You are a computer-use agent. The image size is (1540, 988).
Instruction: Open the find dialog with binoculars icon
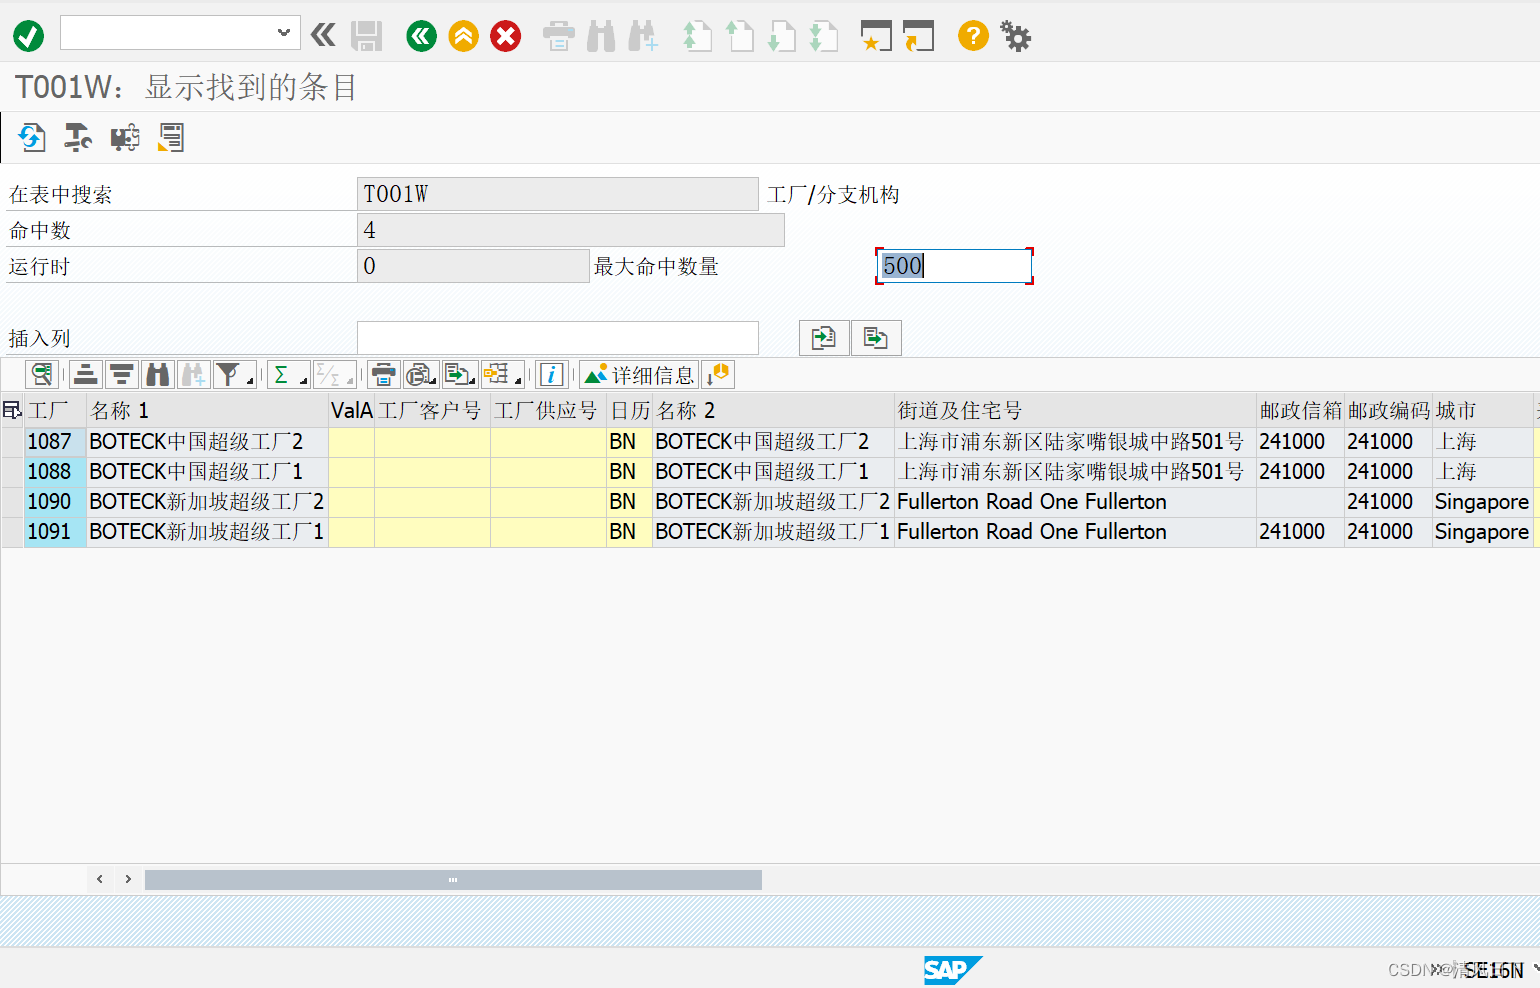(157, 374)
